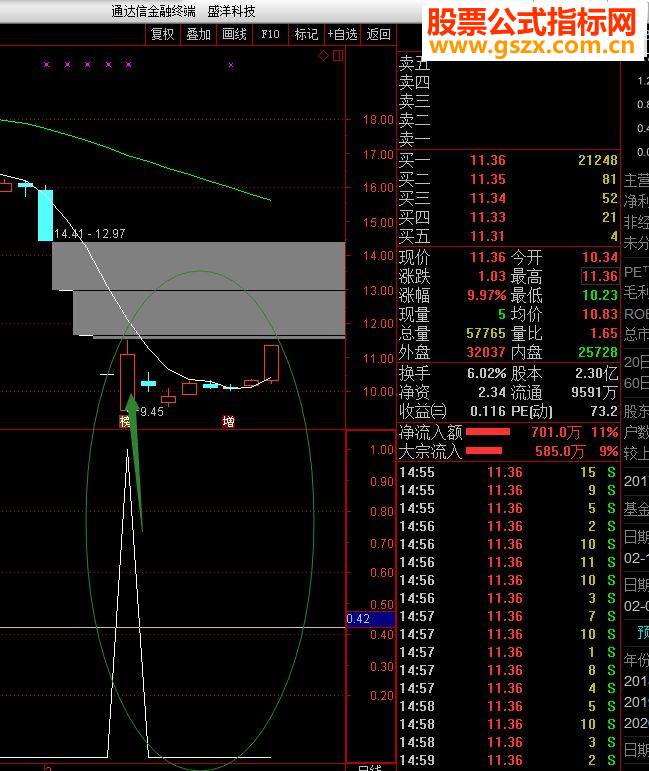The image size is (649, 771).
Task: Click the large cyan candlestick near 15.00
Action: (x=45, y=215)
